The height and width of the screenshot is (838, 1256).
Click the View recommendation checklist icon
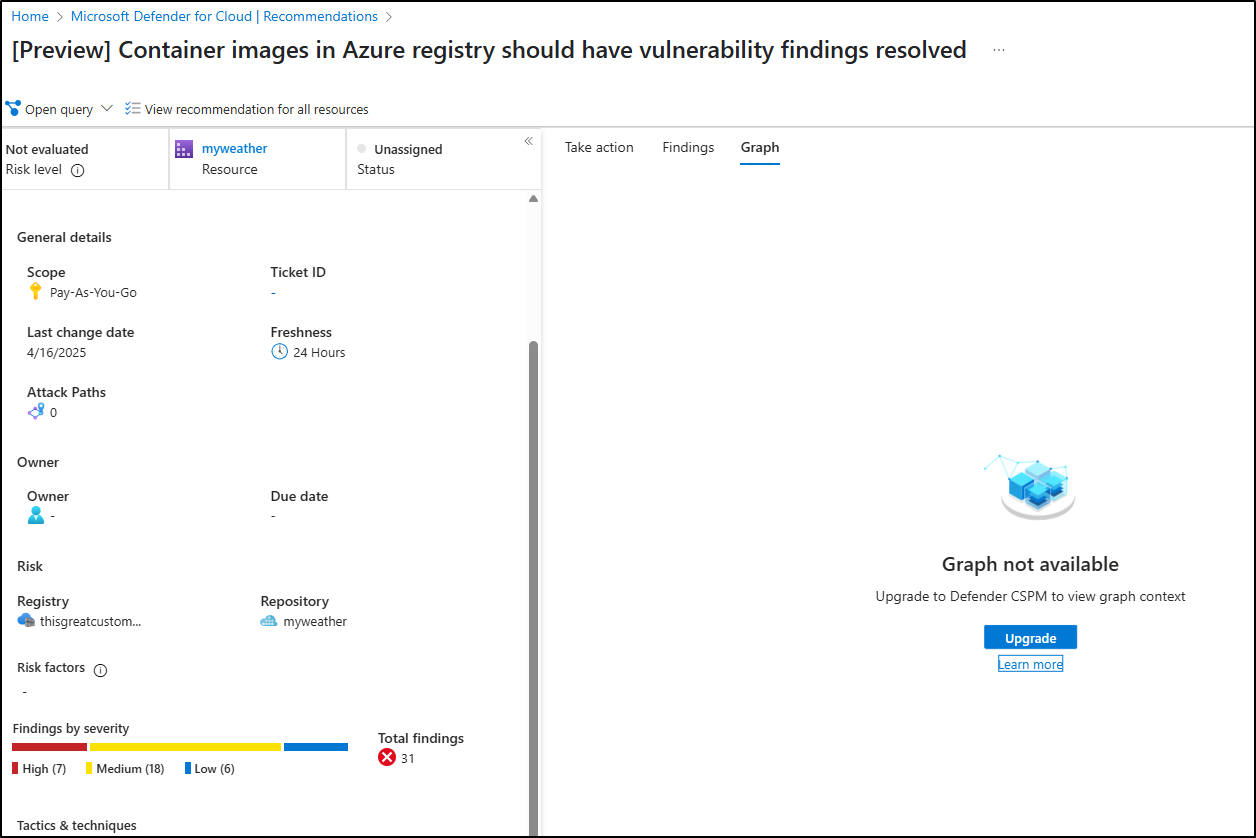tap(133, 109)
